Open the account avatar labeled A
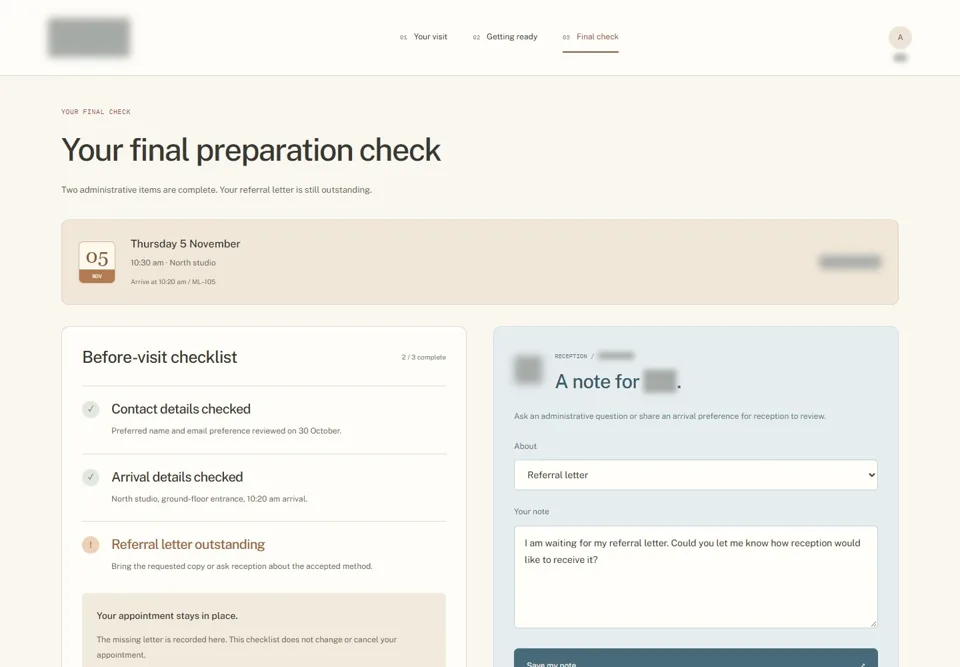Image resolution: width=960 pixels, height=667 pixels. point(900,37)
